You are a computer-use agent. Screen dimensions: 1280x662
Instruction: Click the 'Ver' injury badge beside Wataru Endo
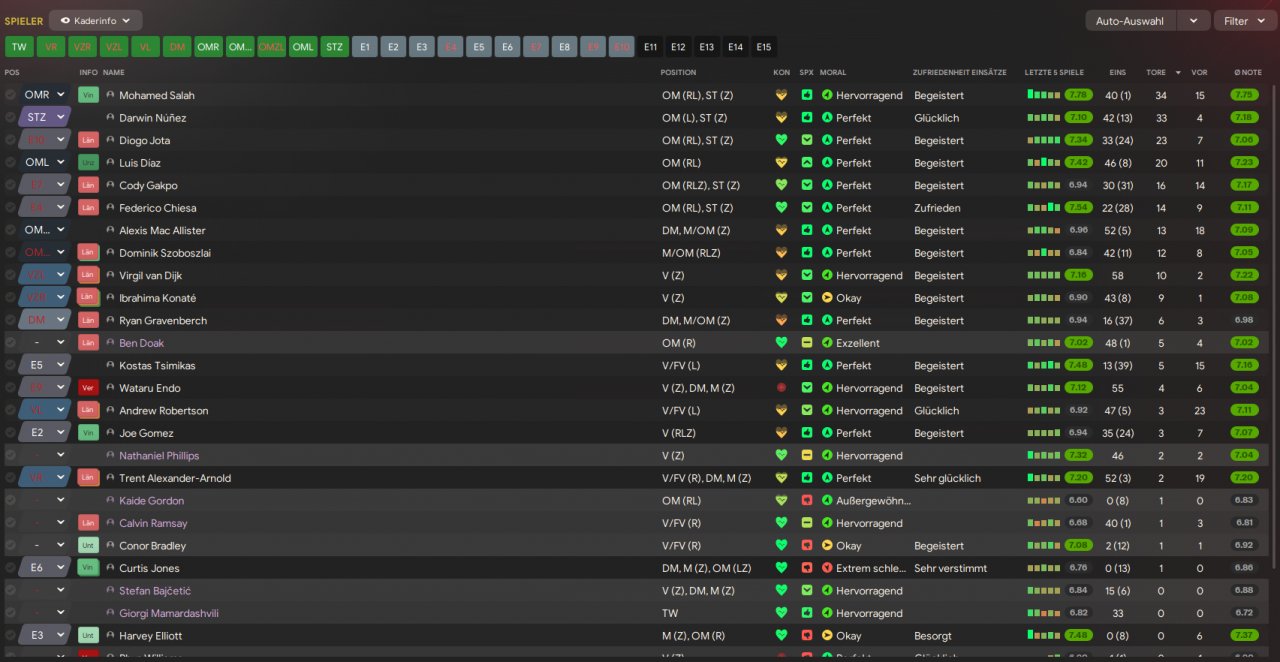click(x=88, y=388)
